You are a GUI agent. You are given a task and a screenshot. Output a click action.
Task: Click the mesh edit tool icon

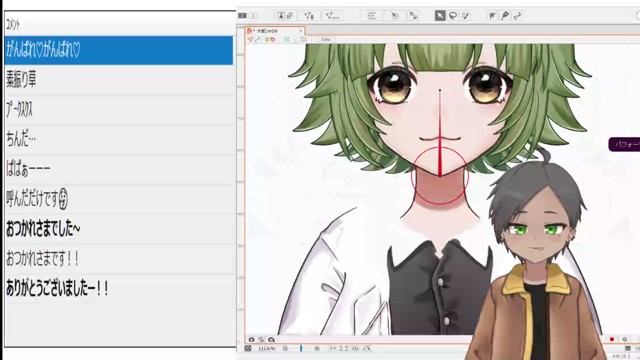pos(395,16)
